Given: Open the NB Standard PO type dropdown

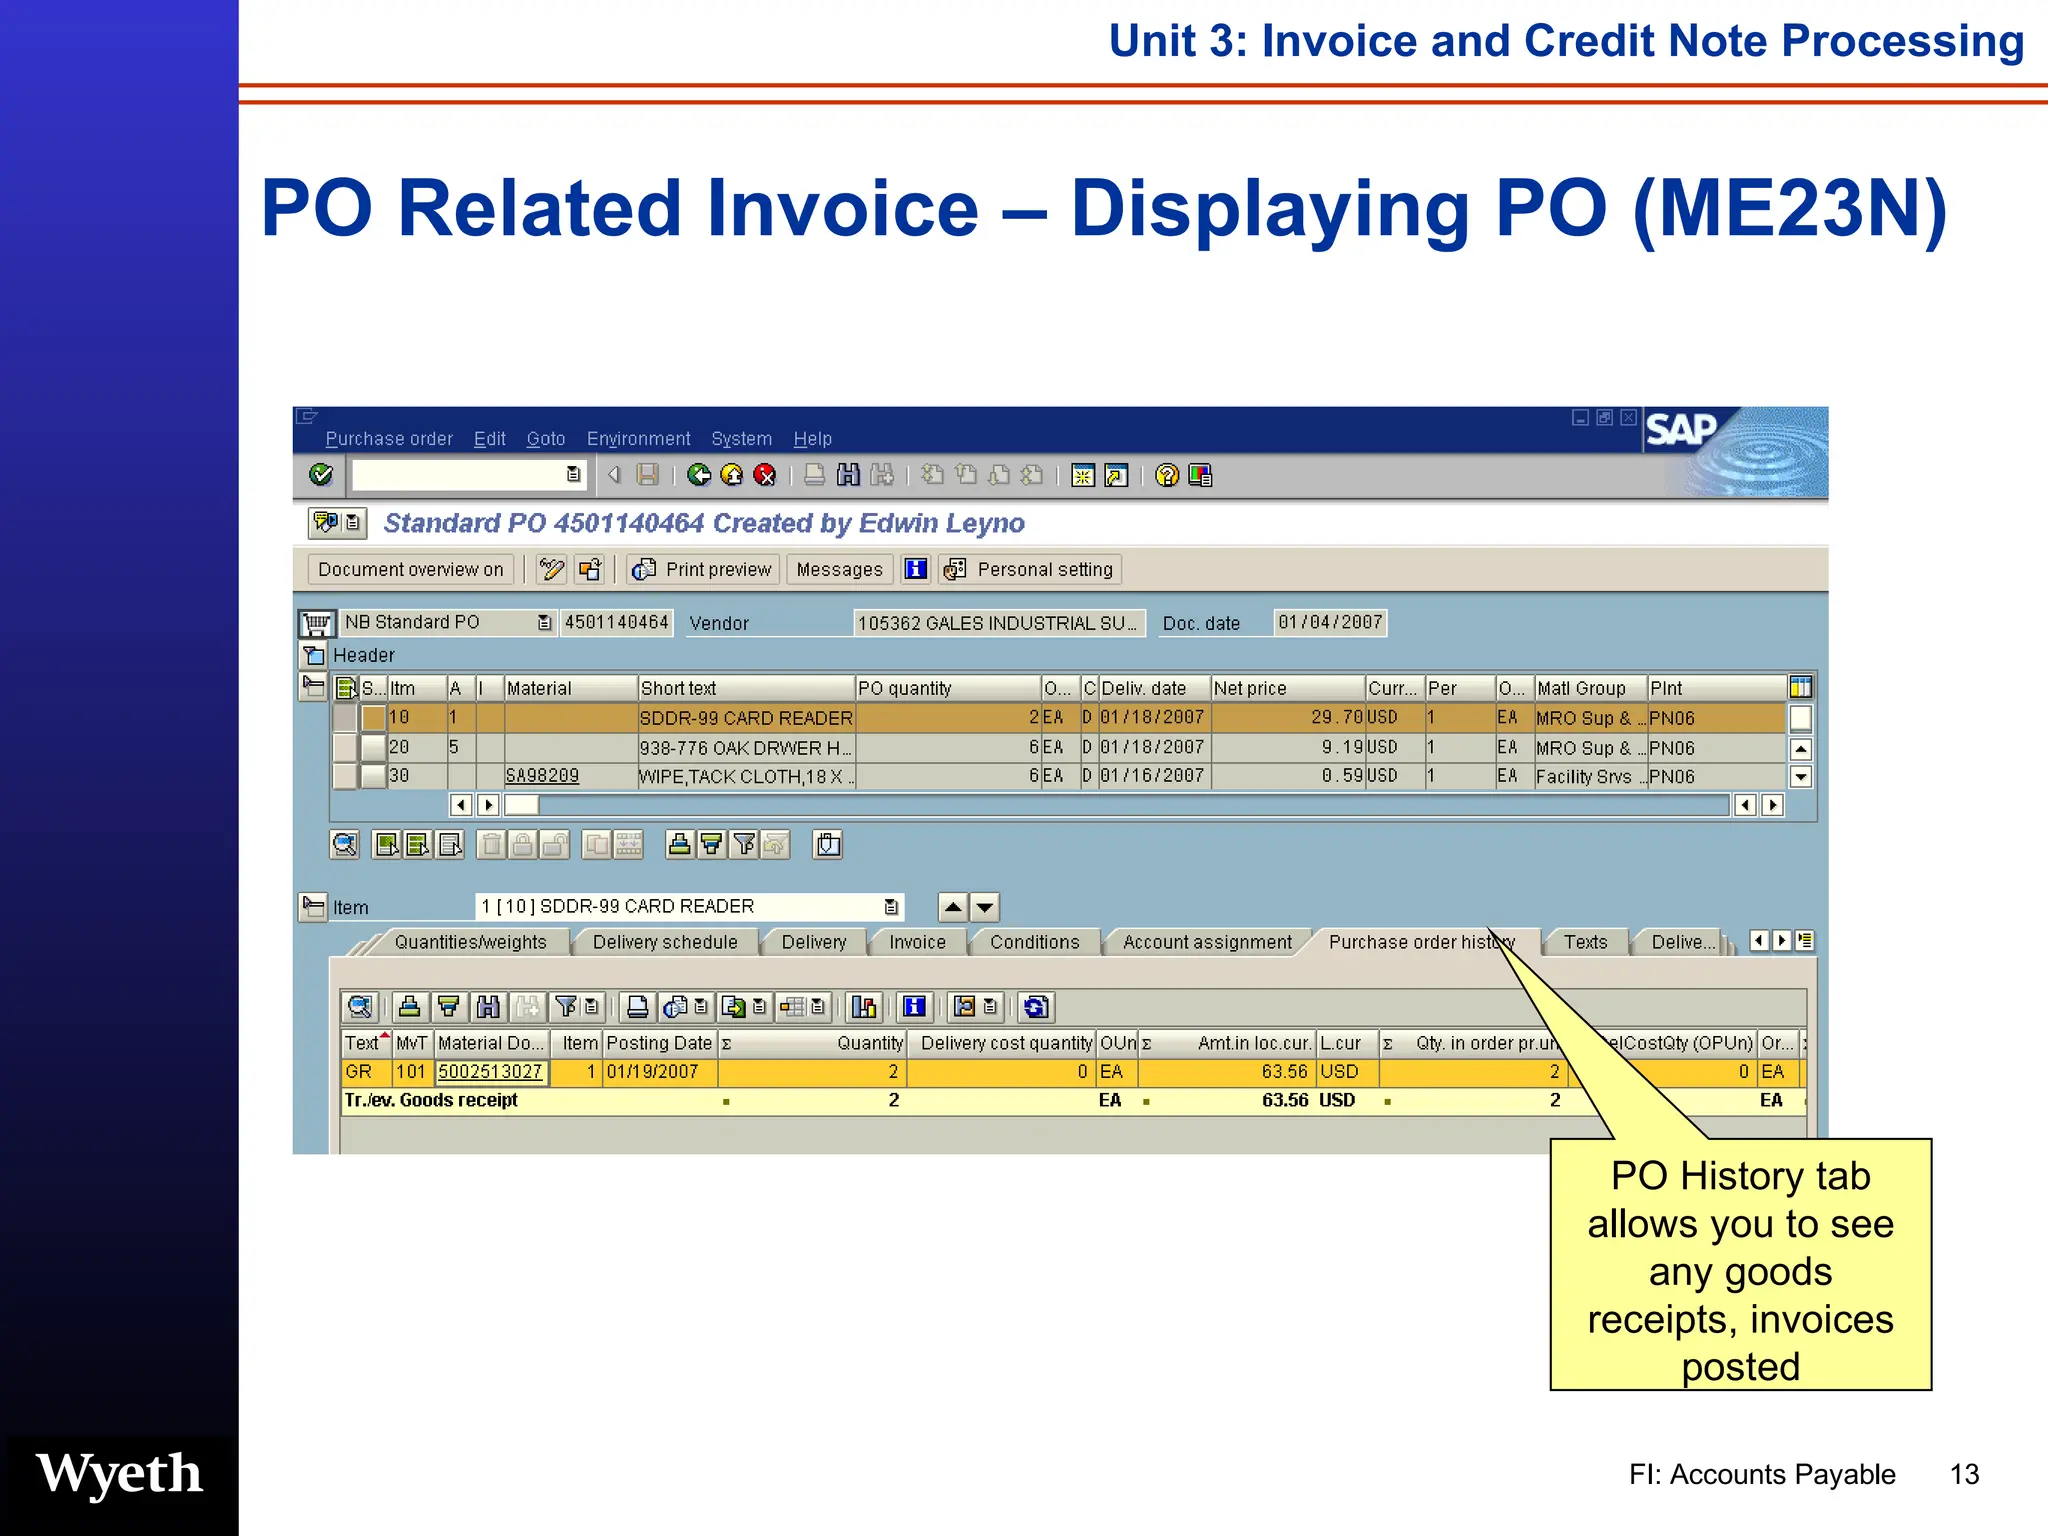Looking at the screenshot, I should tap(544, 623).
